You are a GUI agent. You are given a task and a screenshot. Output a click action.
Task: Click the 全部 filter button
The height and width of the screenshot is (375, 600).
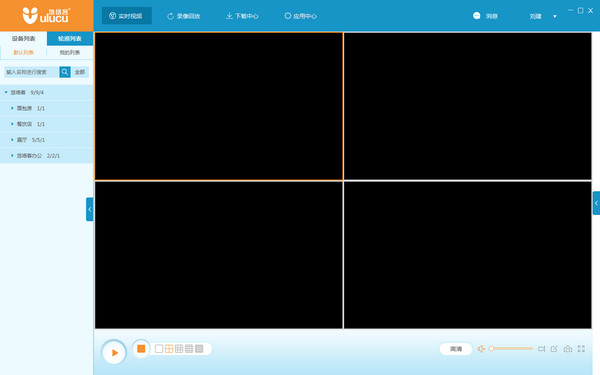(x=80, y=72)
